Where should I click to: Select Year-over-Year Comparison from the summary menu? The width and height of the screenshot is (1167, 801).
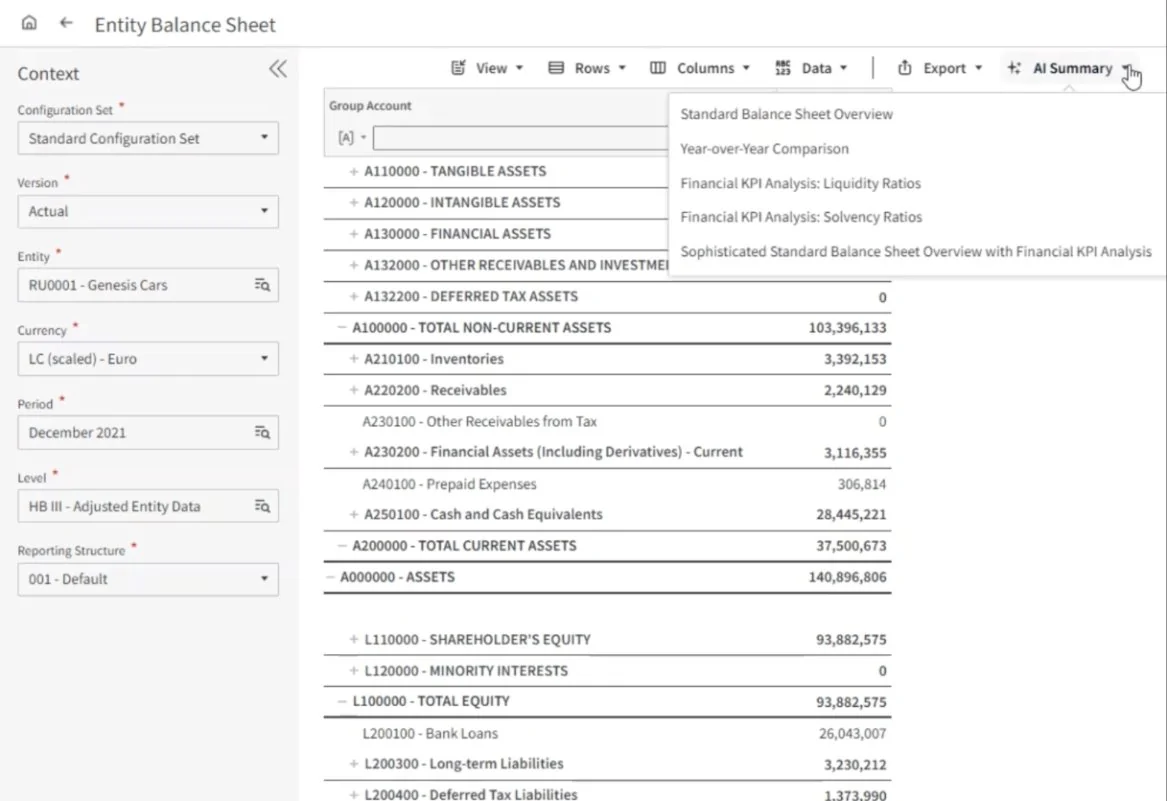coord(763,148)
